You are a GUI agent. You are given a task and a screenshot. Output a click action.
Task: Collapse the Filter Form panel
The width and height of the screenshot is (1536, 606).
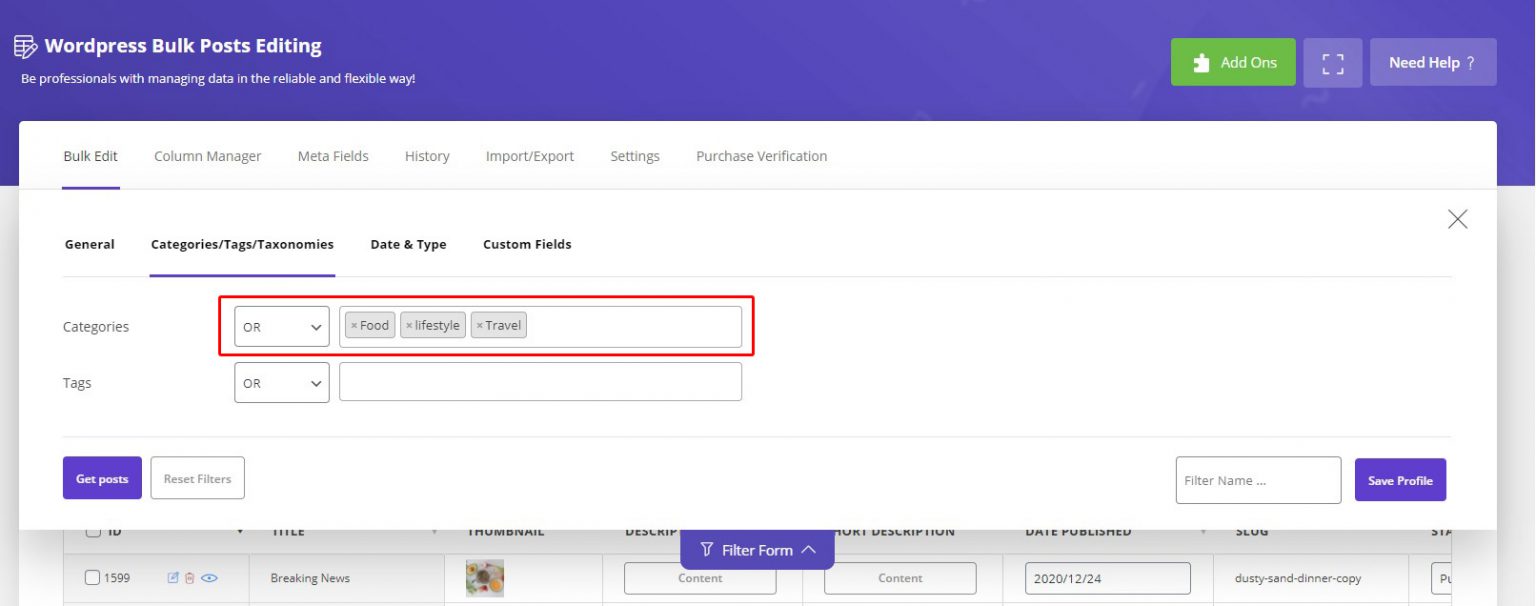click(757, 550)
